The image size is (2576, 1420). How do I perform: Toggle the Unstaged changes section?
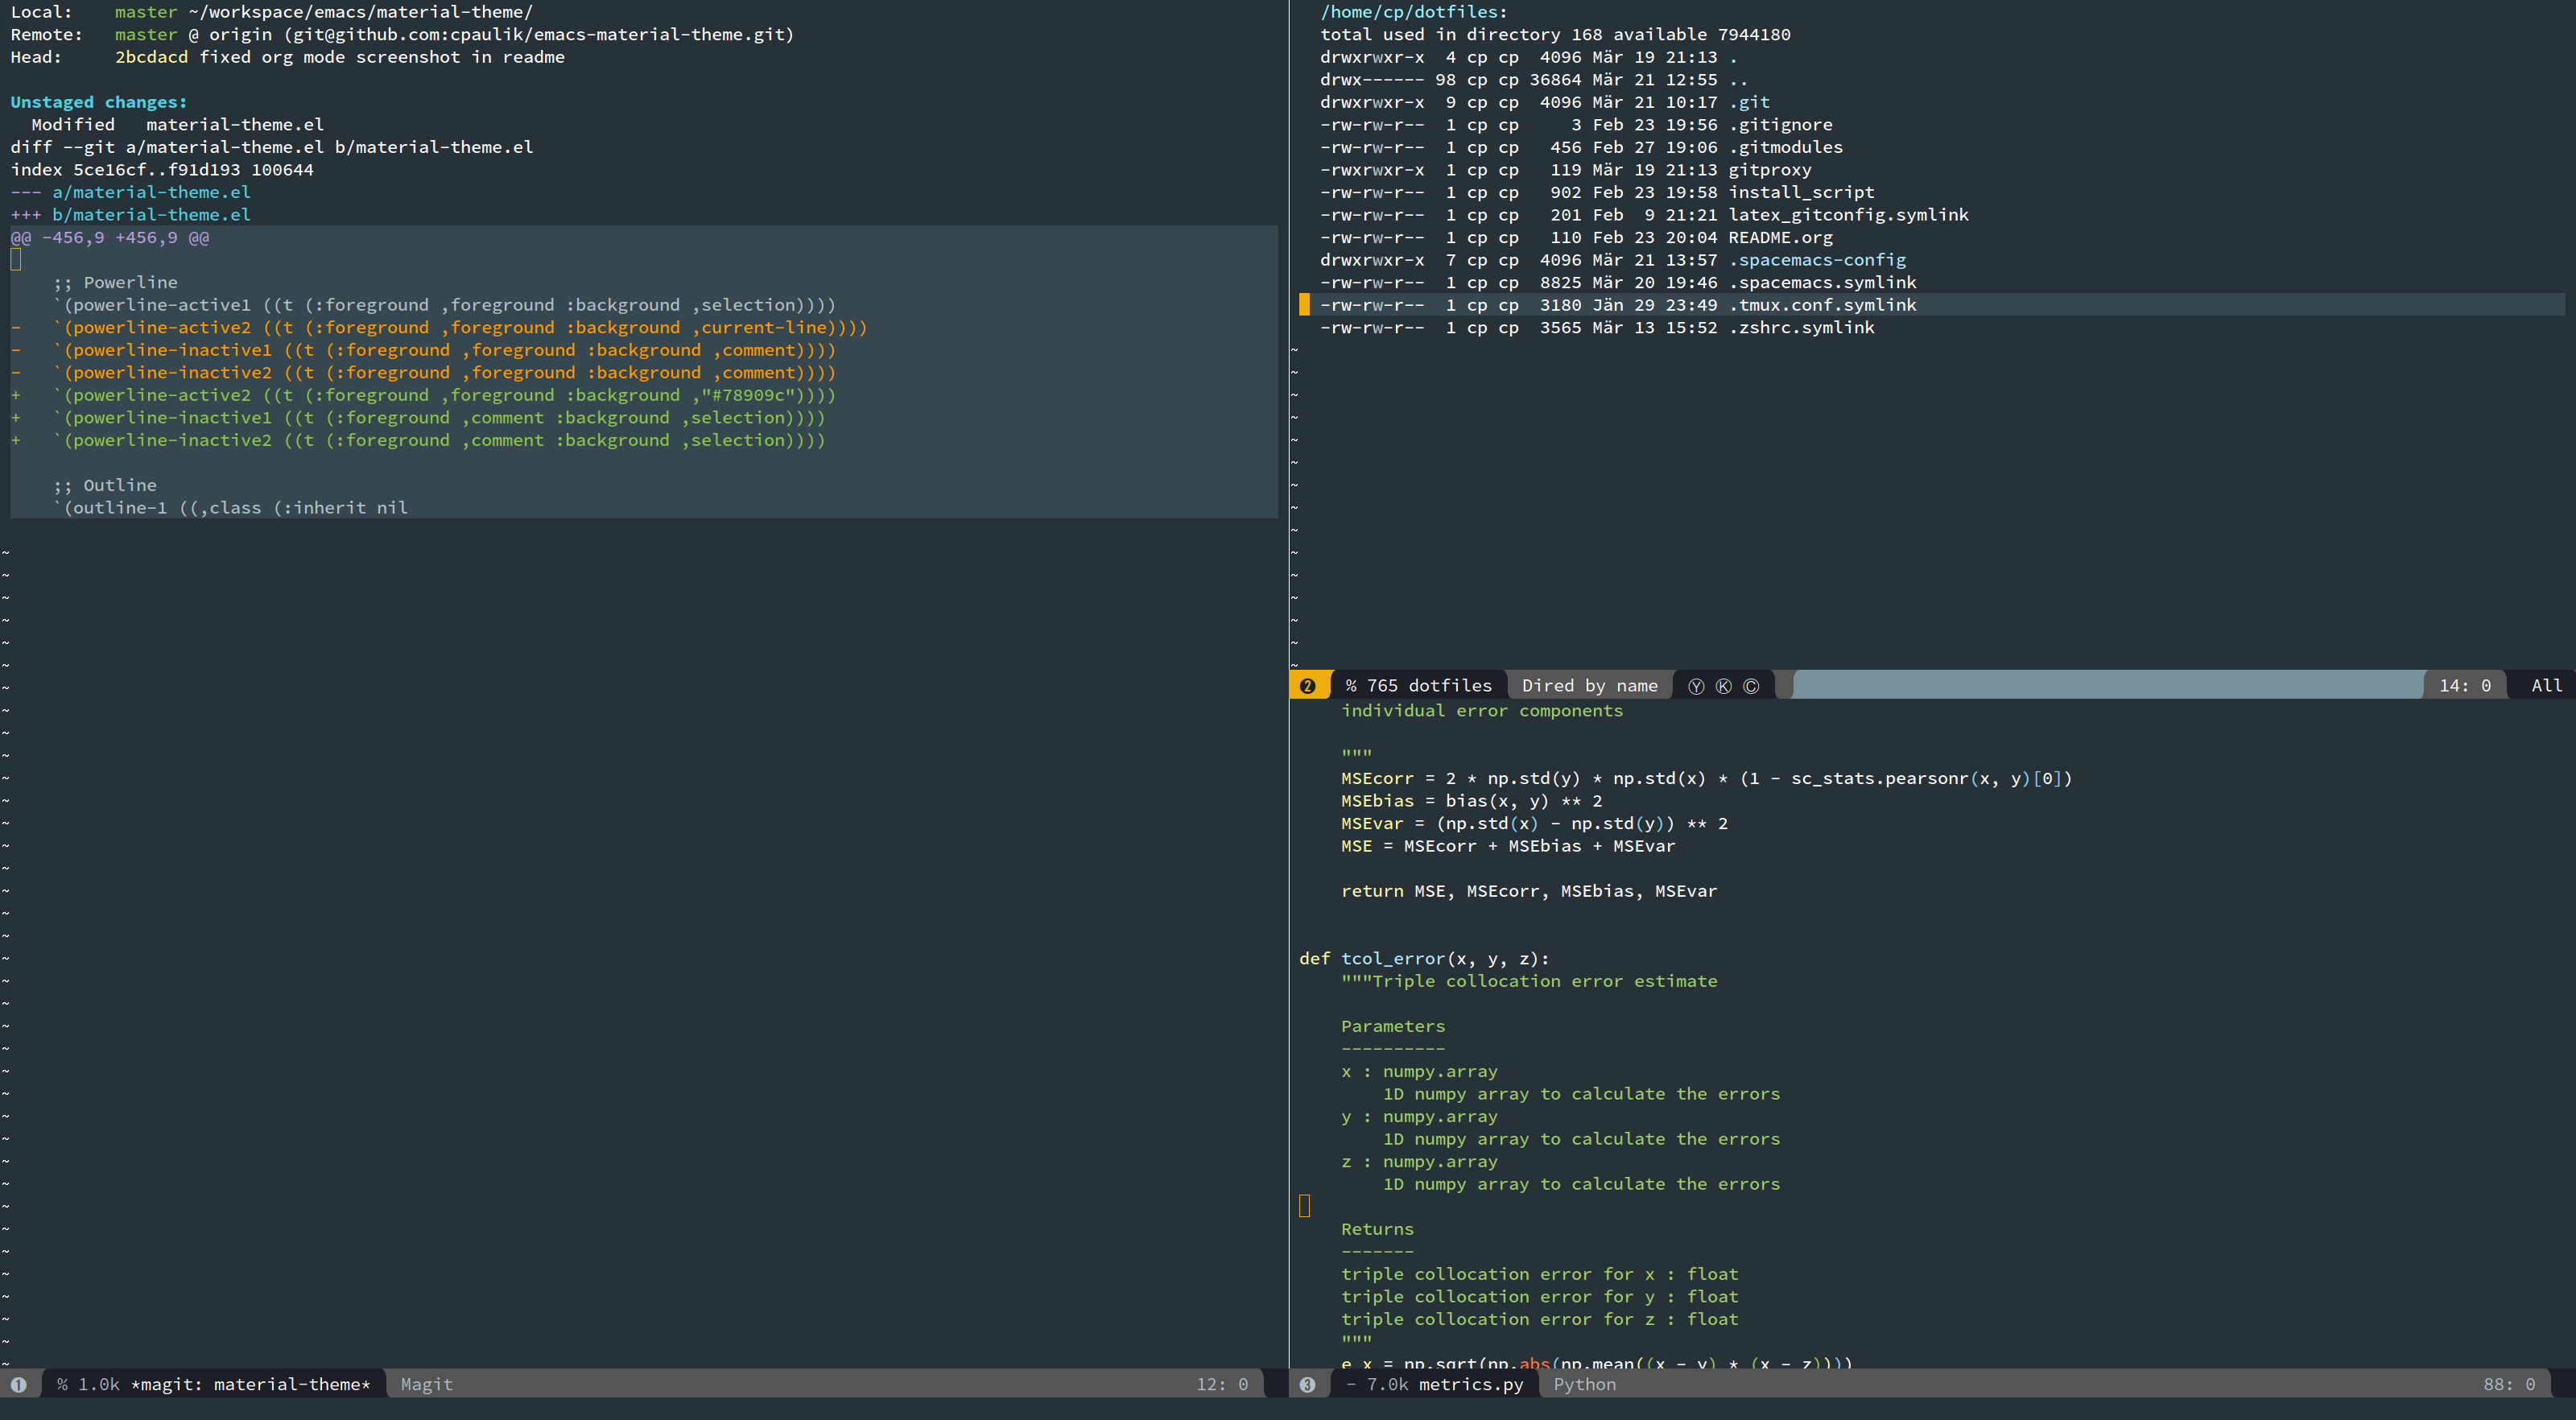98,102
